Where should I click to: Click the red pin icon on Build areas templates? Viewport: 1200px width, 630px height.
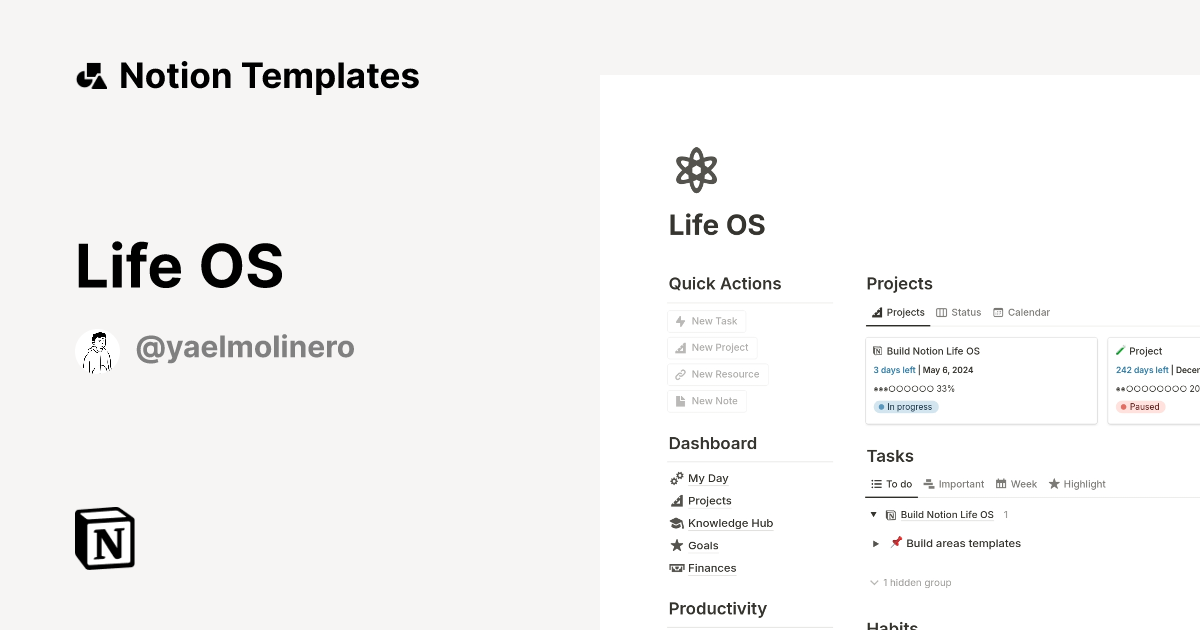pyautogui.click(x=896, y=543)
